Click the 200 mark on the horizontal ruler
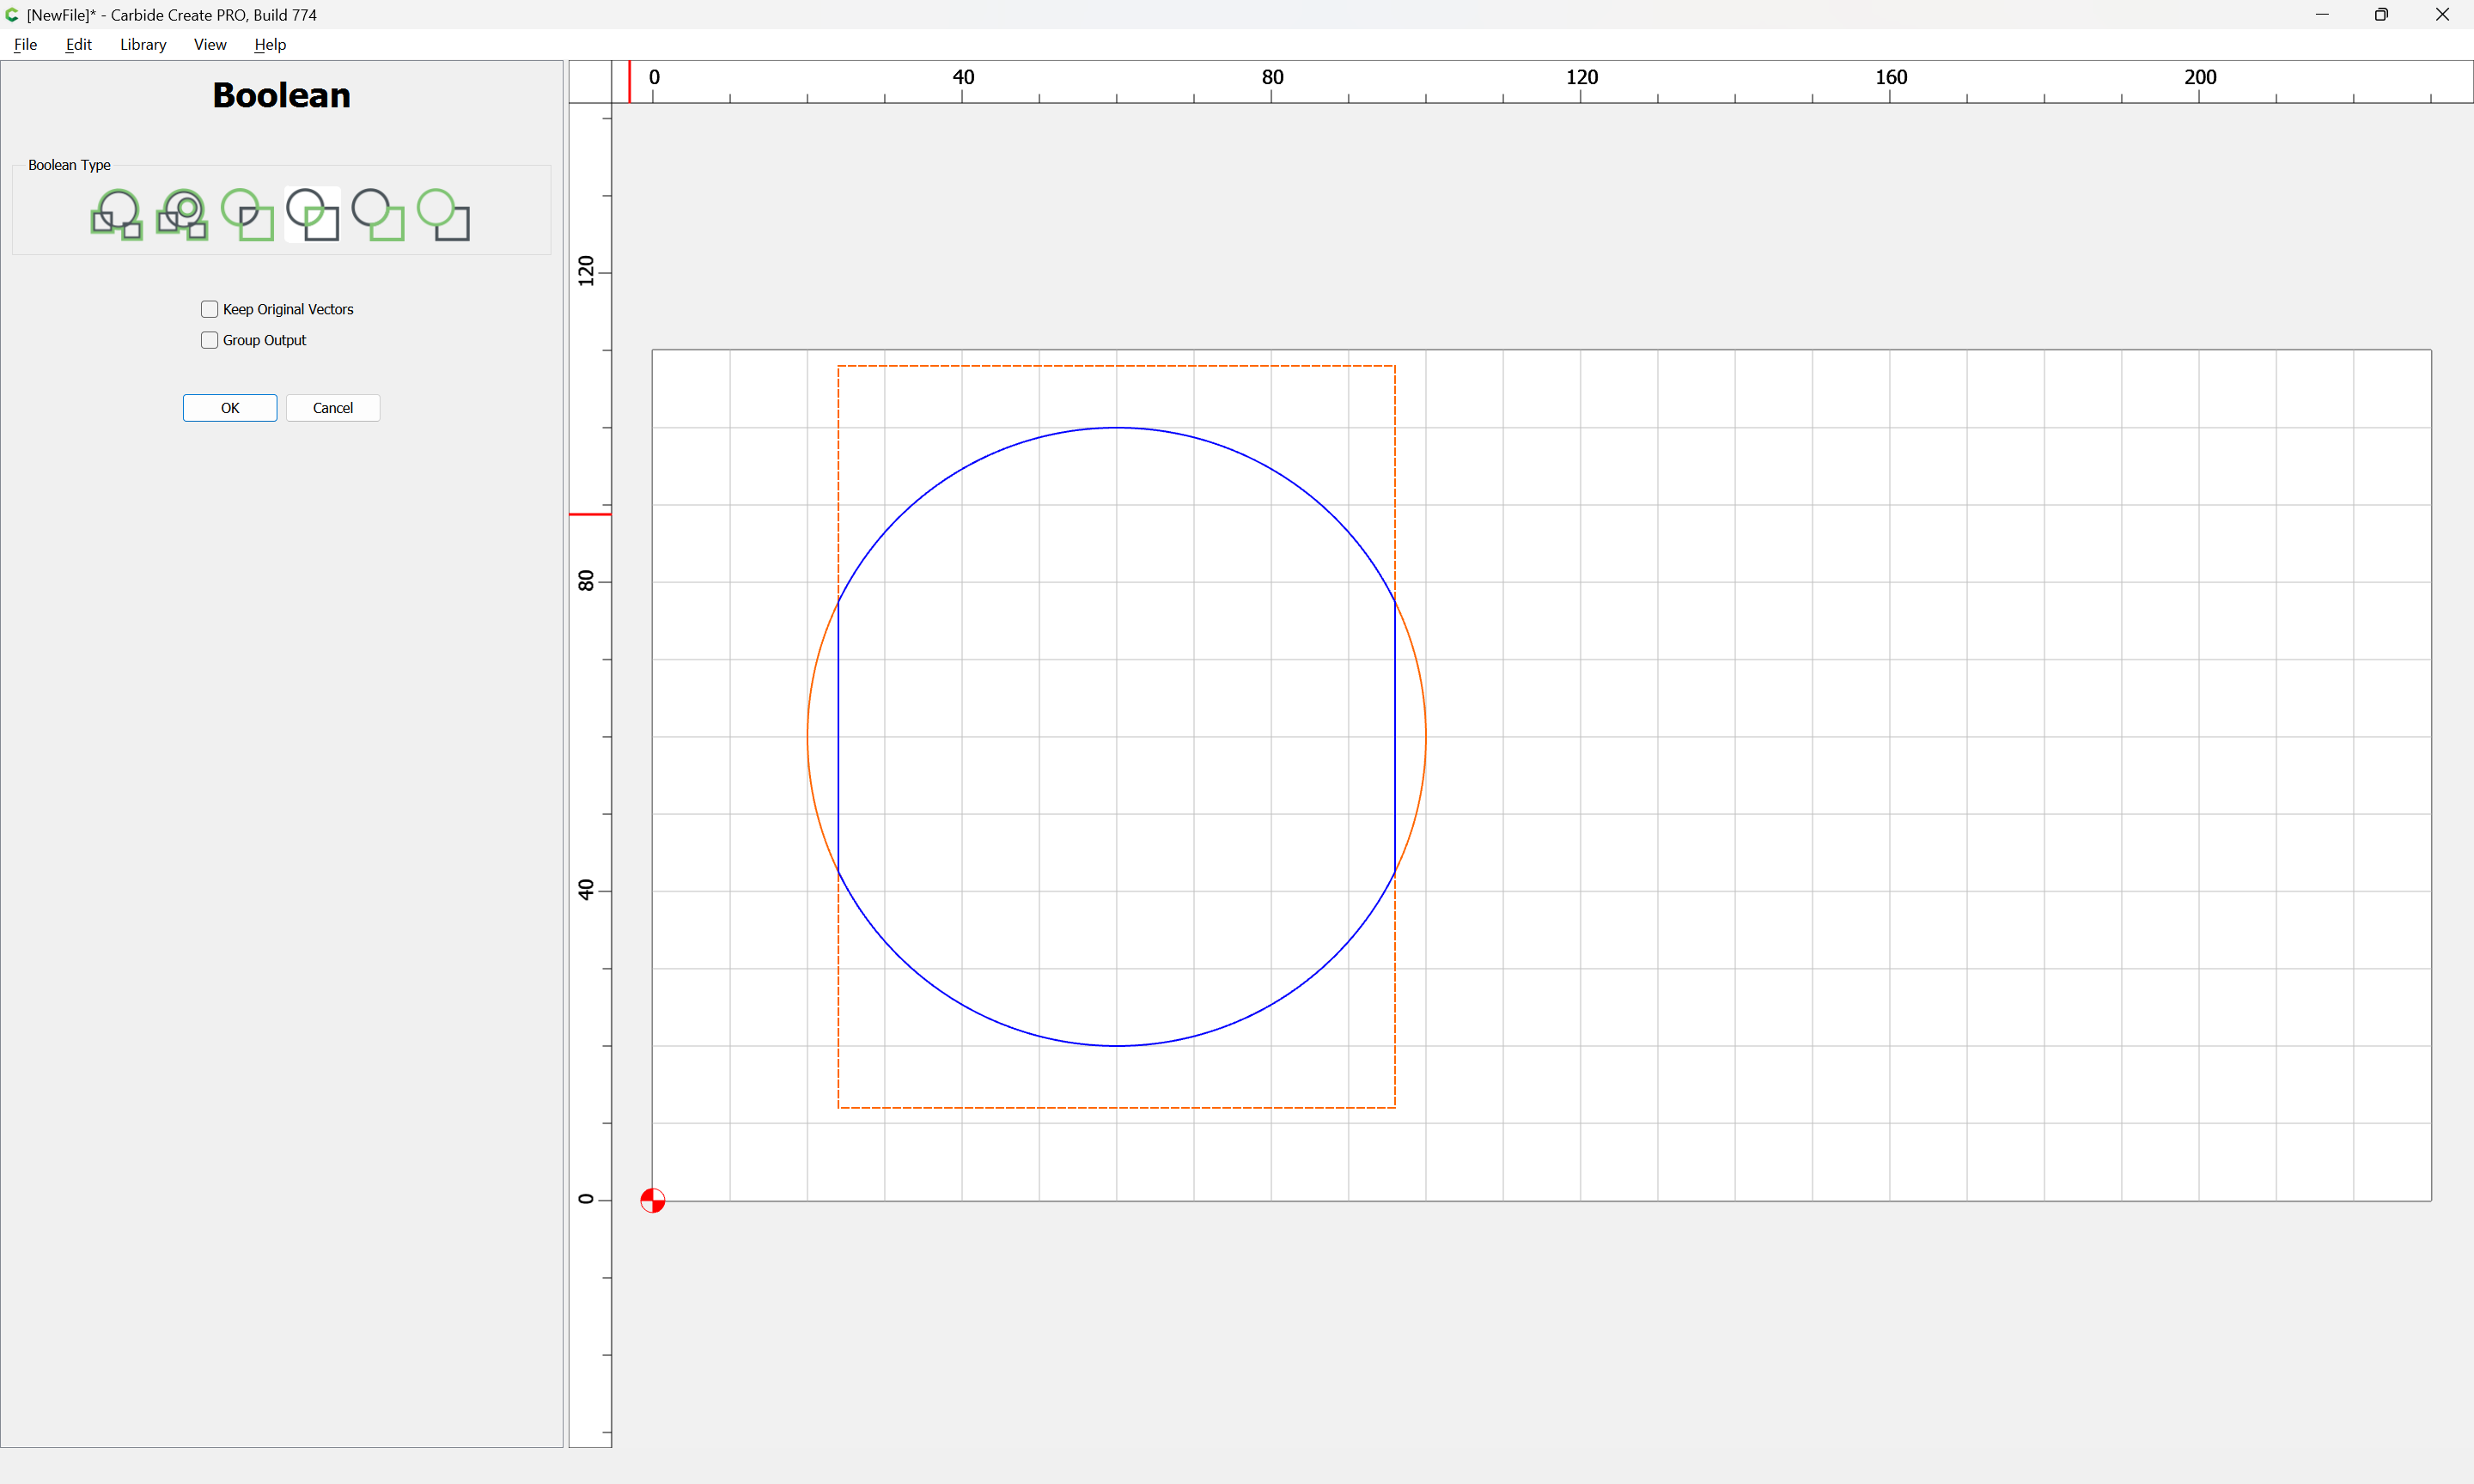The width and height of the screenshot is (2474, 1484). point(2200,77)
